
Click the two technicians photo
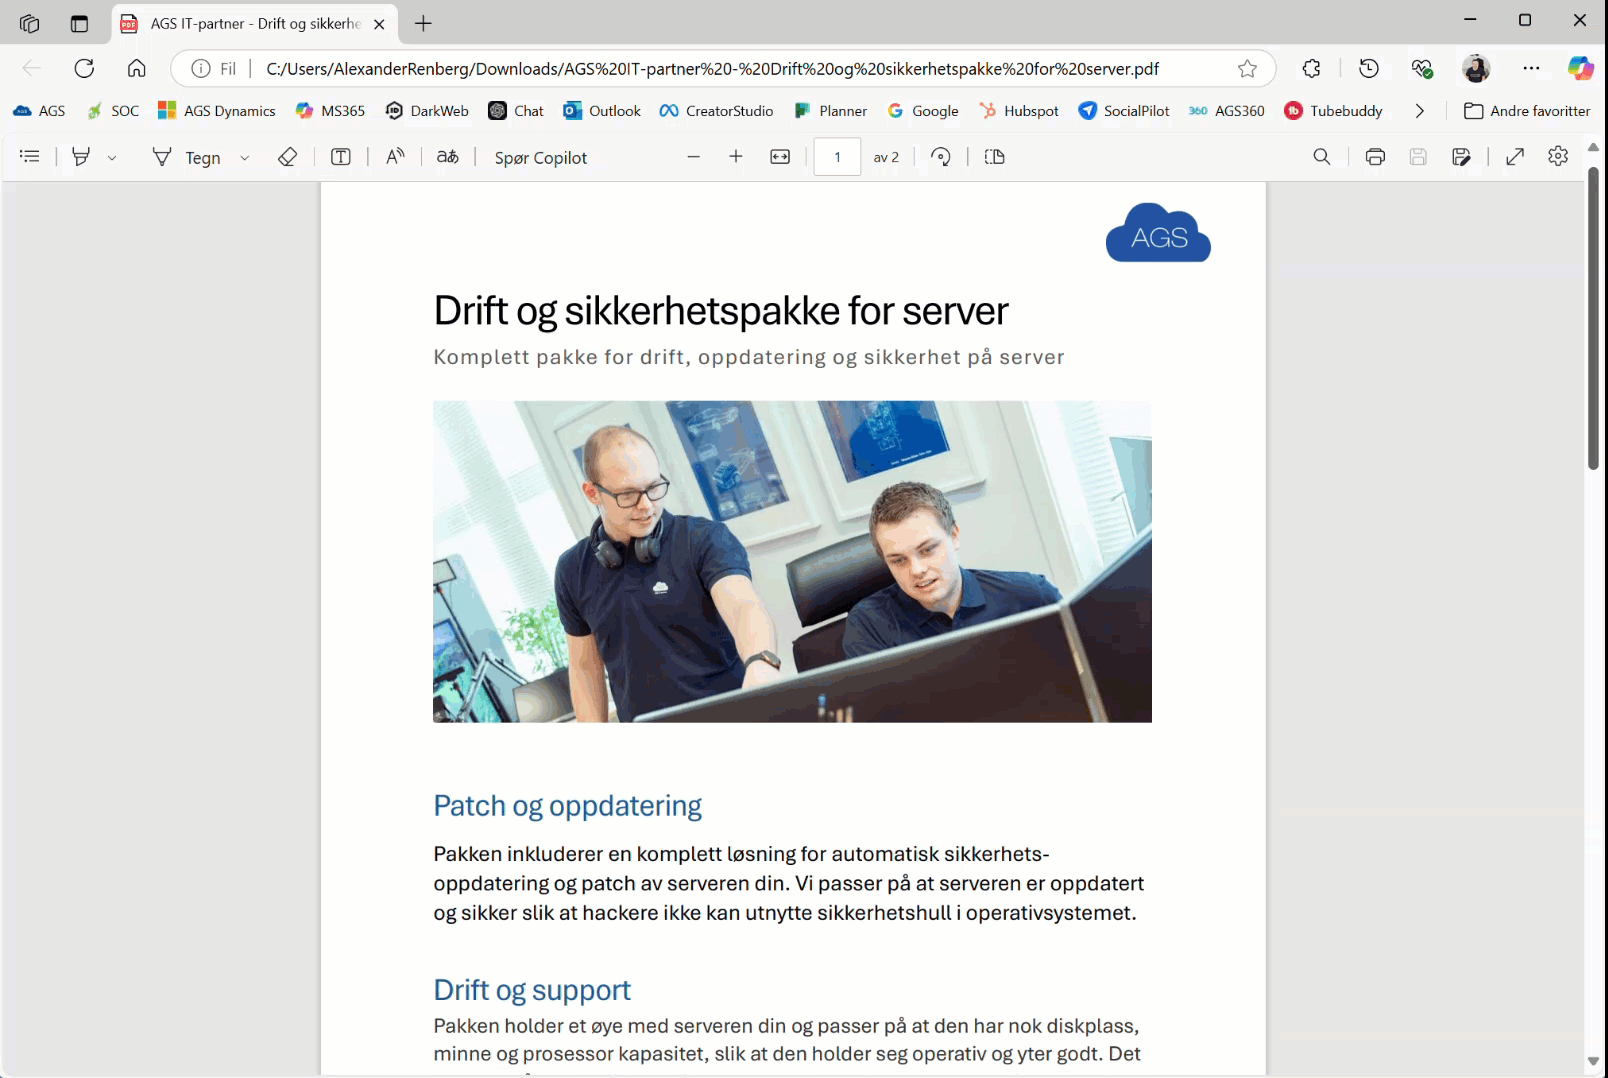coord(792,562)
